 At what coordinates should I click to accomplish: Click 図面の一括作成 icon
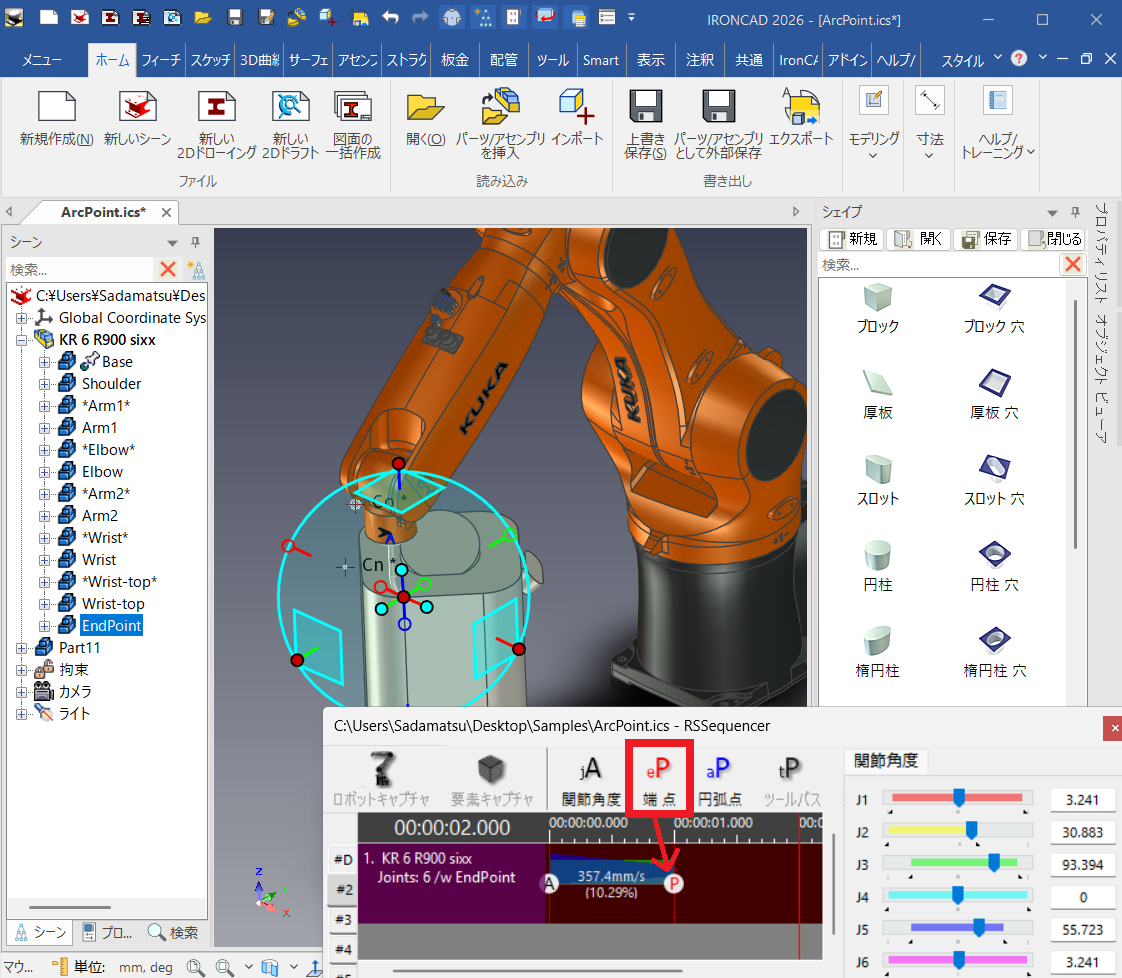tap(353, 124)
